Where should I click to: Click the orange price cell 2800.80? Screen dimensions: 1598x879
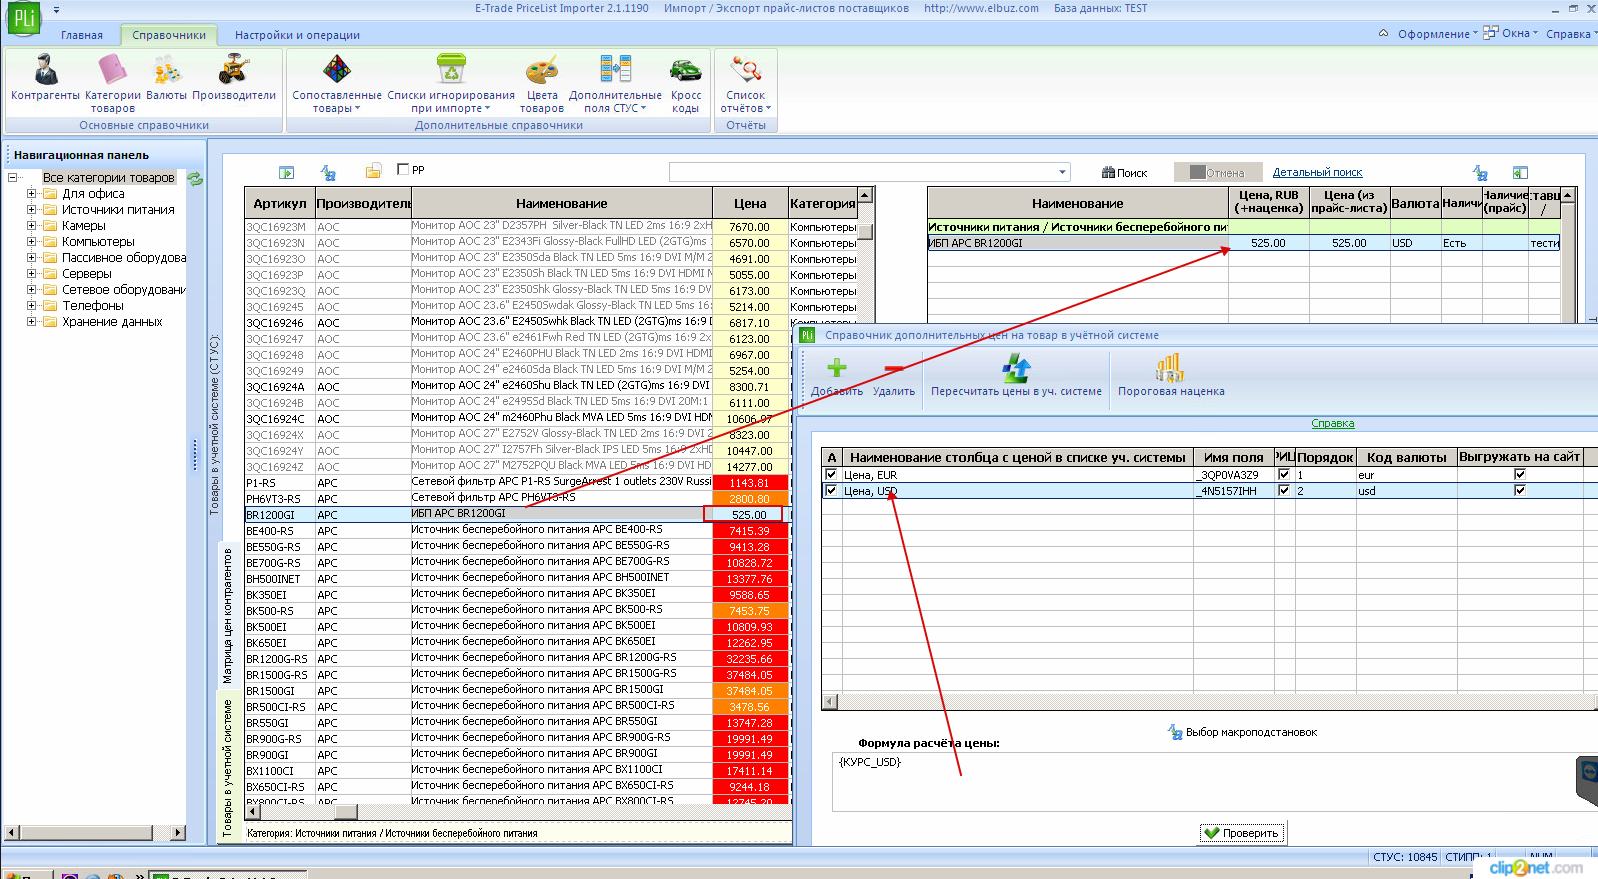[749, 499]
